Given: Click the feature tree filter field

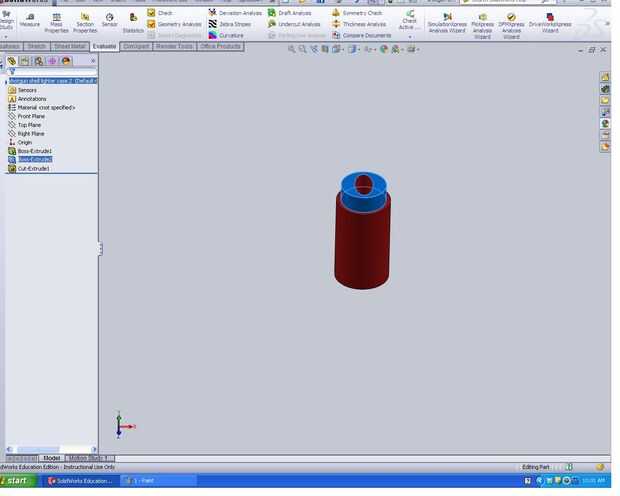Looking at the screenshot, I should (x=52, y=72).
